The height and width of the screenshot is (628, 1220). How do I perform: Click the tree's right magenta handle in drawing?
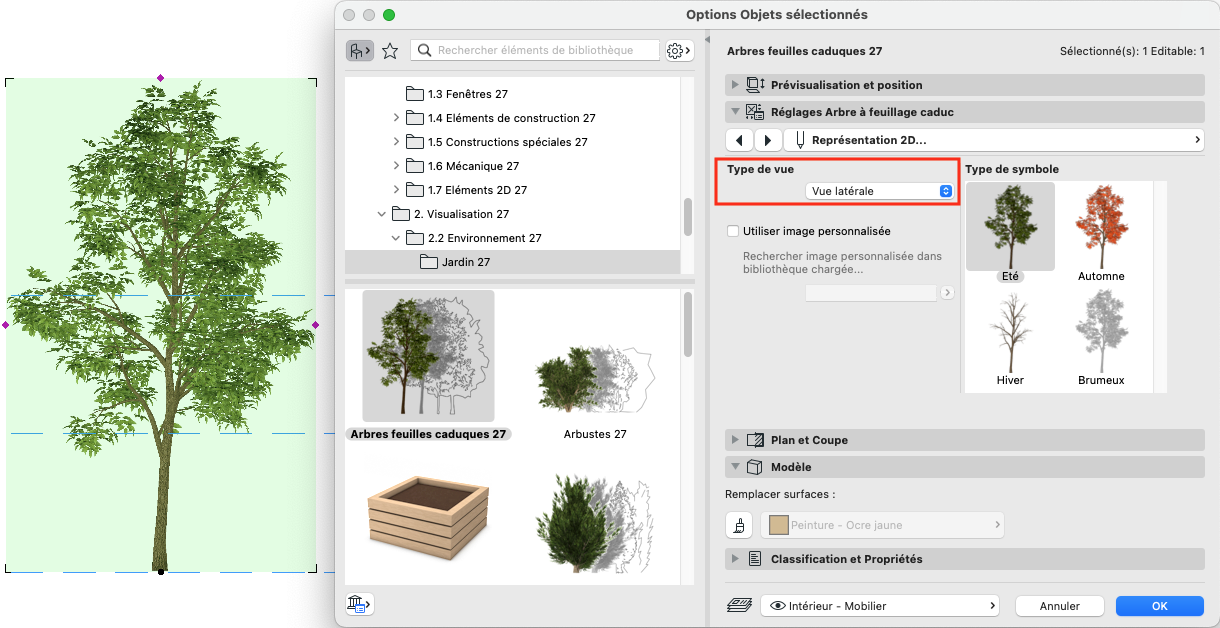point(316,325)
